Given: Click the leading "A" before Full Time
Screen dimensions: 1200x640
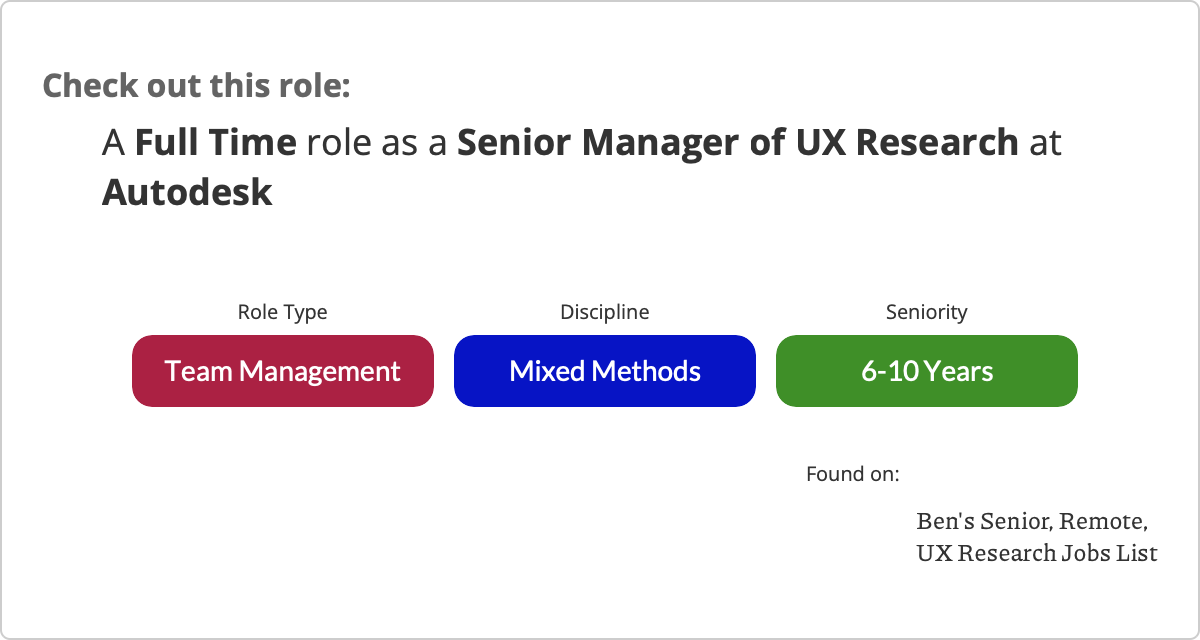Looking at the screenshot, I should pos(113,143).
